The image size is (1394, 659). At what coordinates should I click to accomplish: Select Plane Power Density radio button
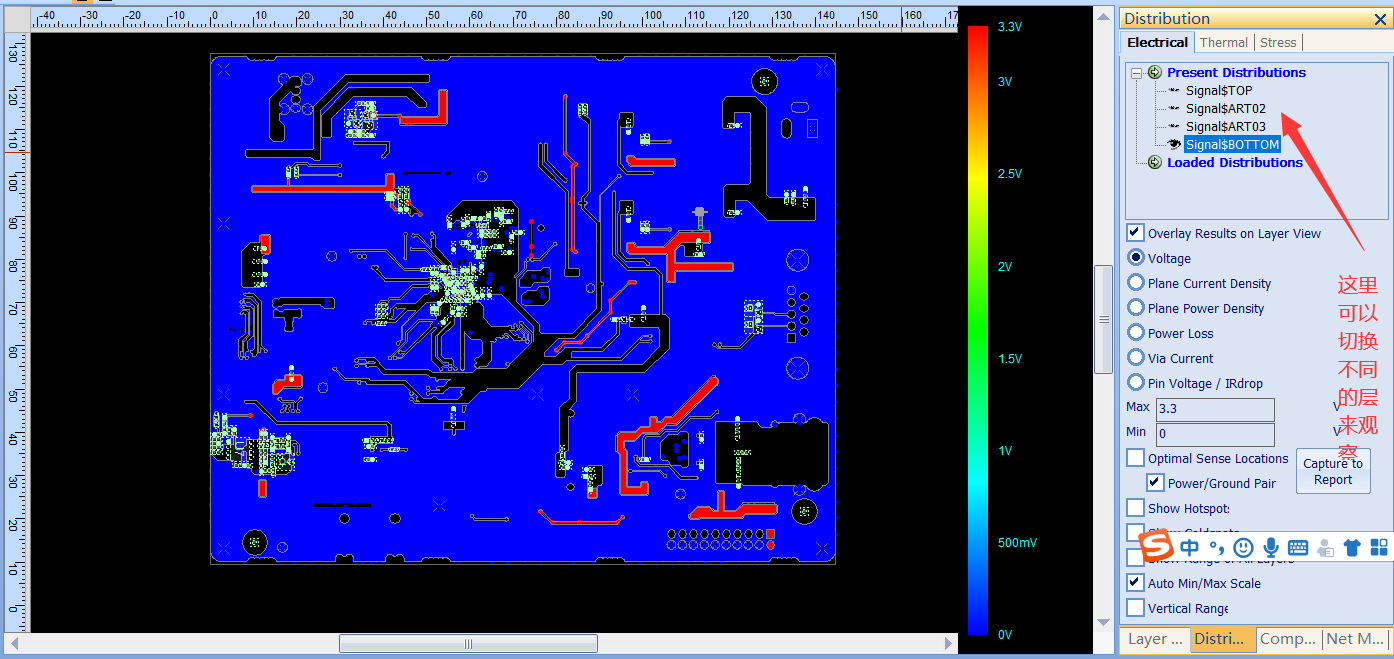click(1136, 308)
